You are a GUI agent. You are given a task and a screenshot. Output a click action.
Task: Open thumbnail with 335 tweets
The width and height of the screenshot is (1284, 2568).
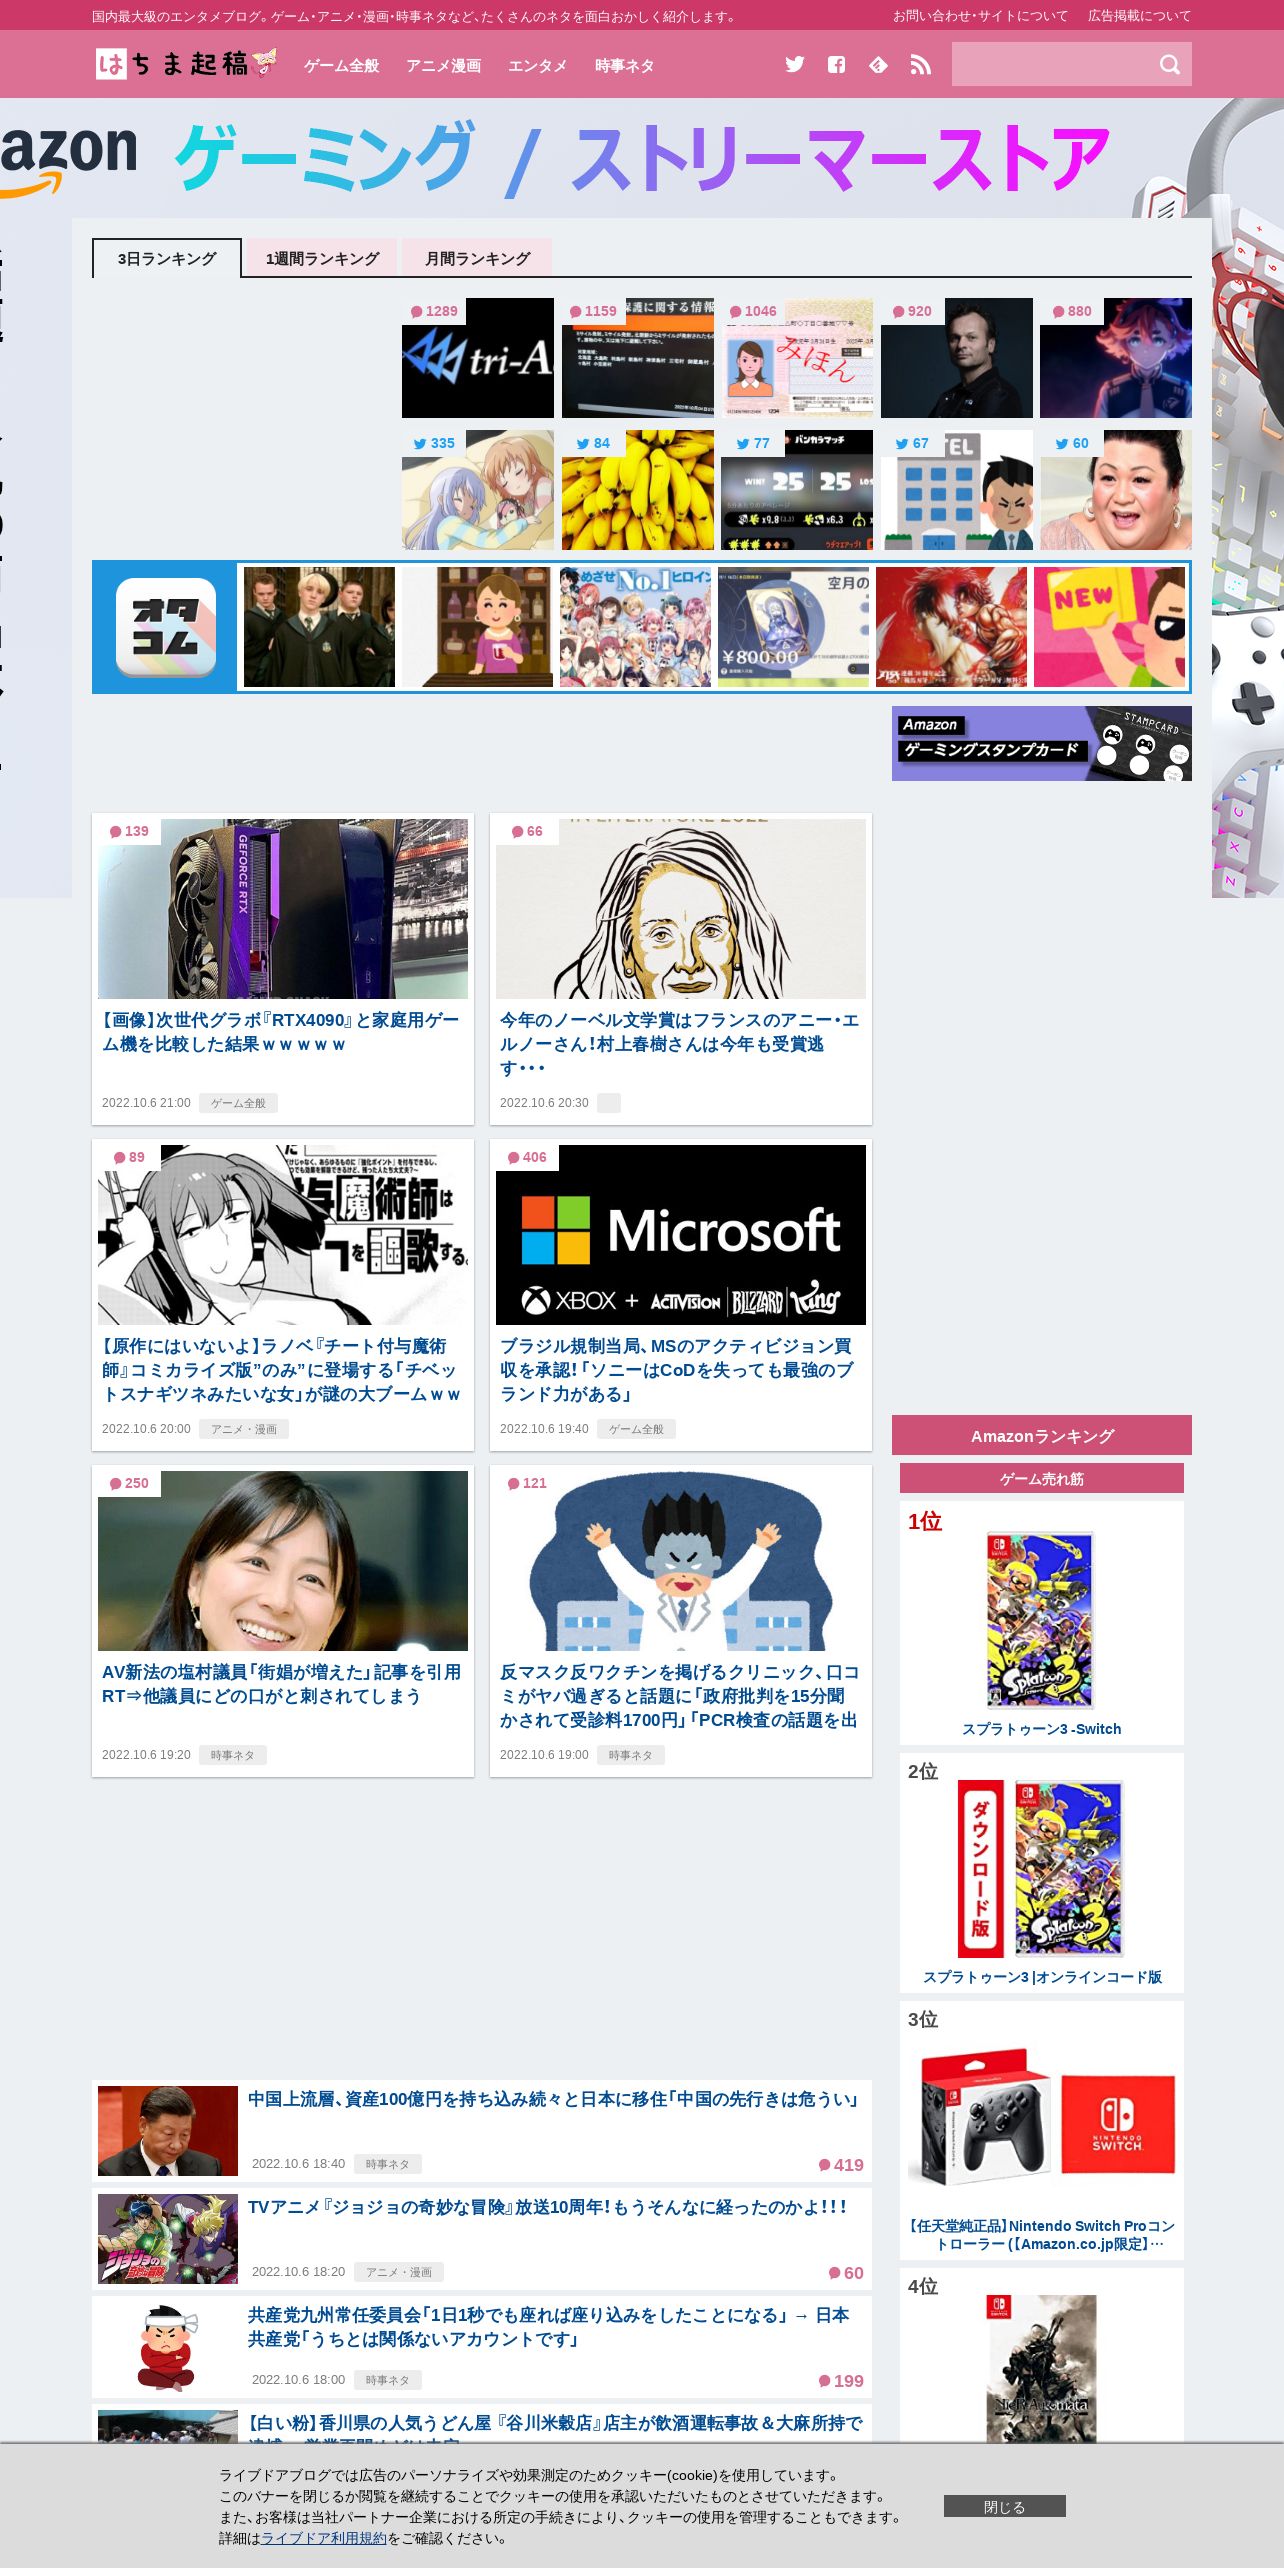(x=478, y=490)
